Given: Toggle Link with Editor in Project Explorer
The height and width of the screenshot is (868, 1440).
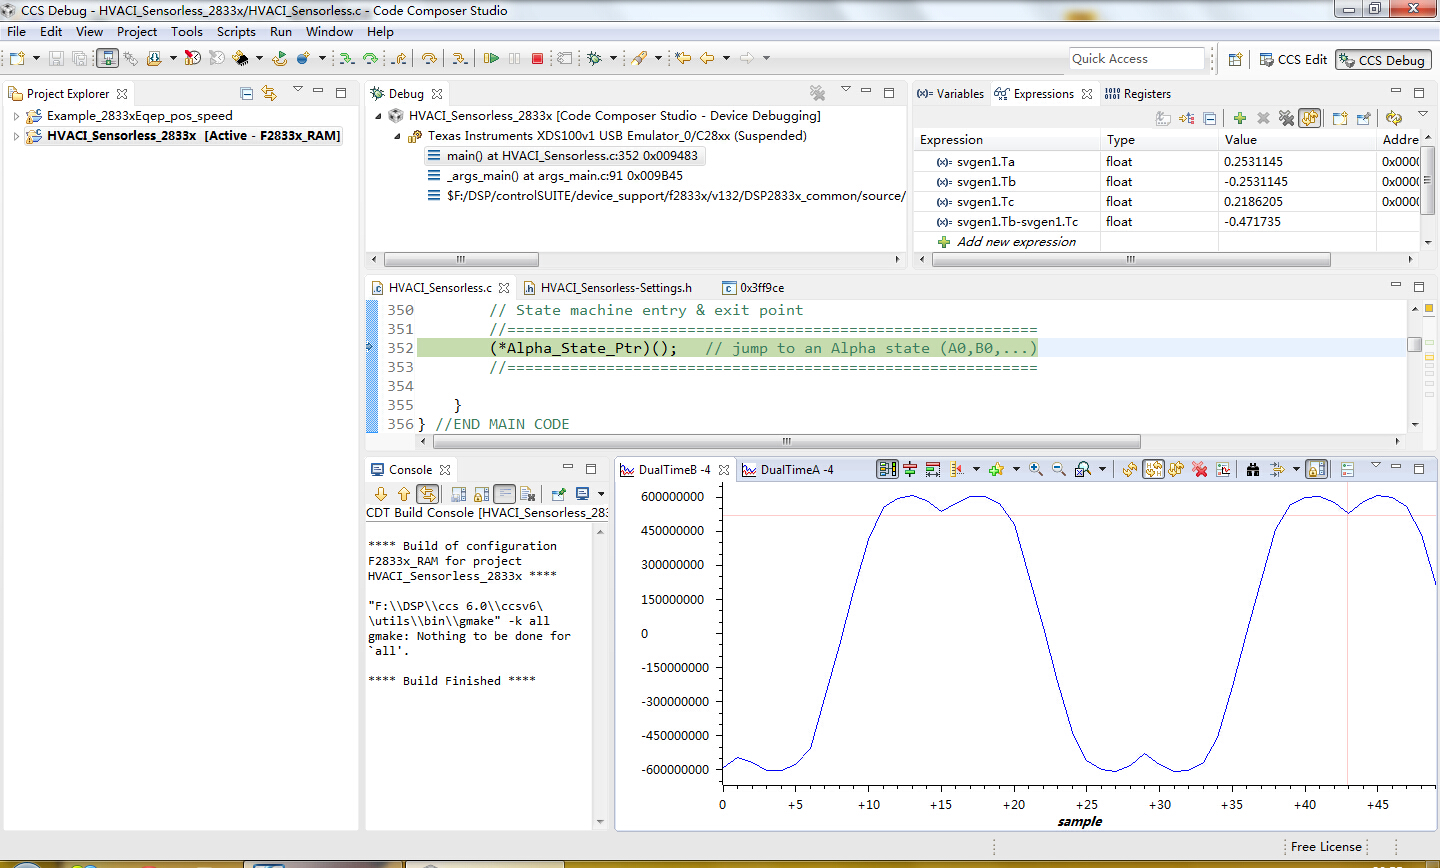Looking at the screenshot, I should click(269, 93).
